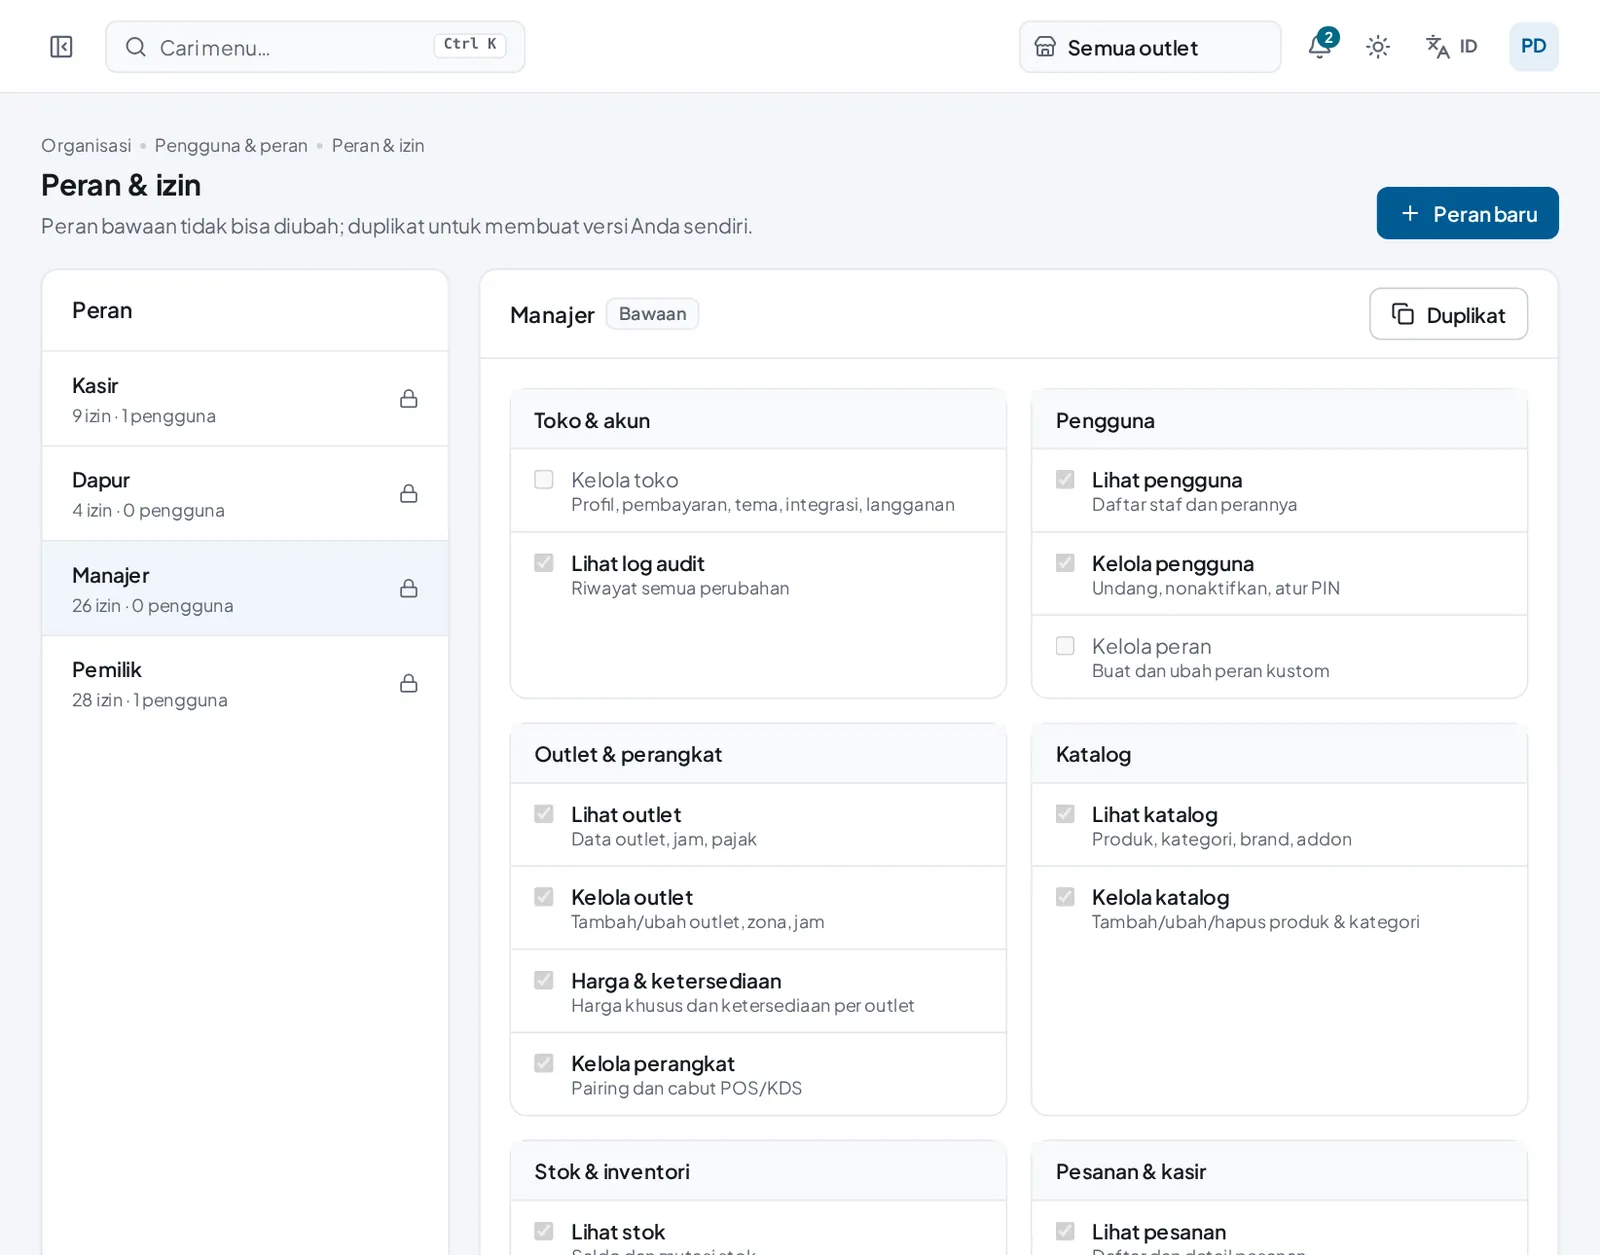1600x1255 pixels.
Task: Click lock icon on Dapur role
Action: tap(409, 494)
